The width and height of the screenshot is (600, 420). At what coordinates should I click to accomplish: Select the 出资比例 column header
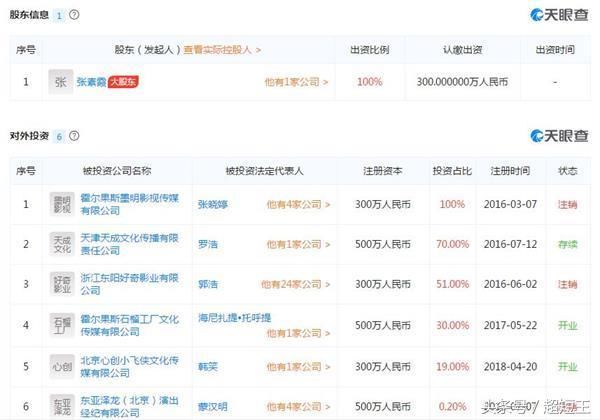click(370, 50)
